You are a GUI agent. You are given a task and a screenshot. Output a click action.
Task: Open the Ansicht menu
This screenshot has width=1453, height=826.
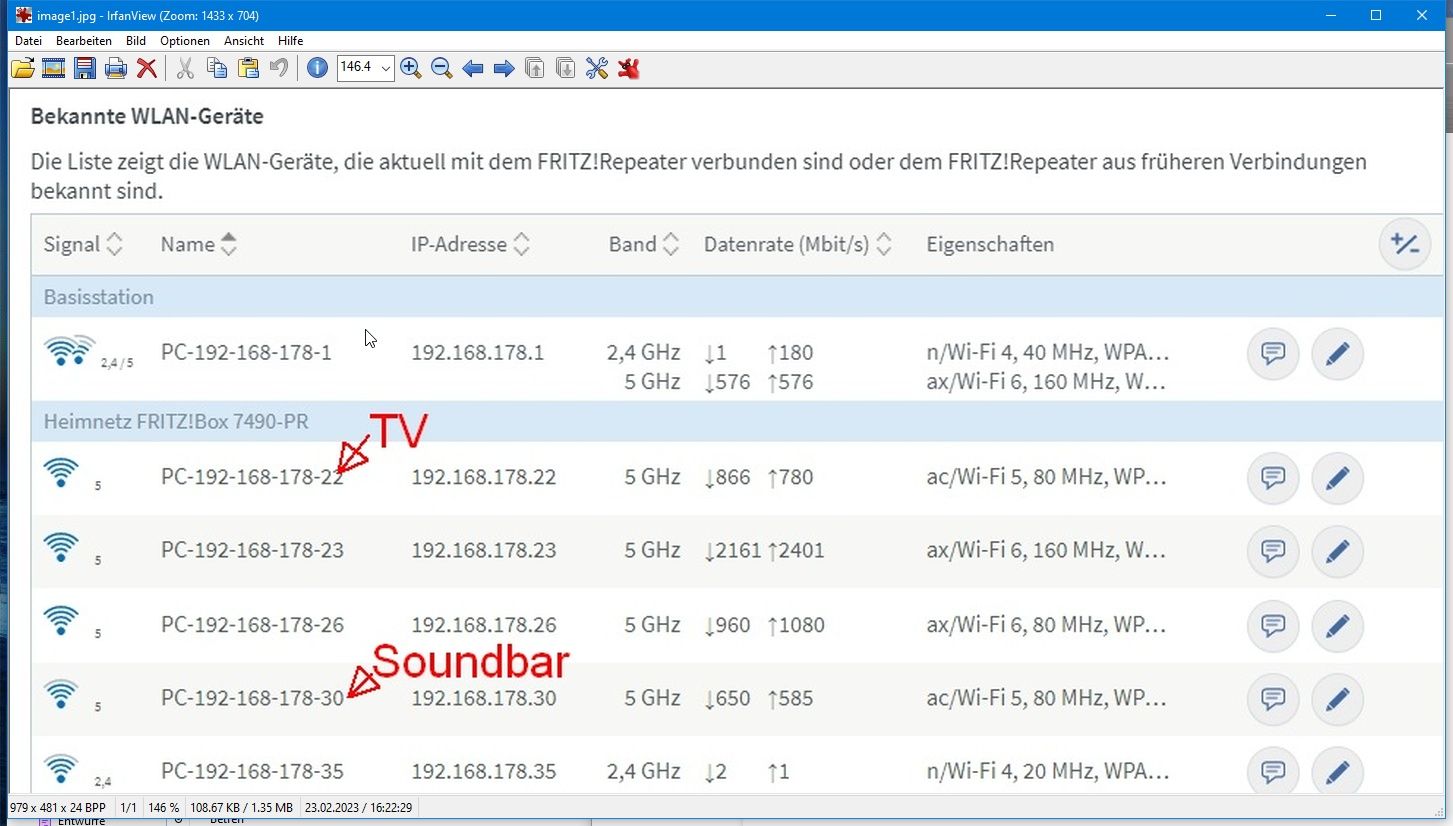(x=244, y=41)
